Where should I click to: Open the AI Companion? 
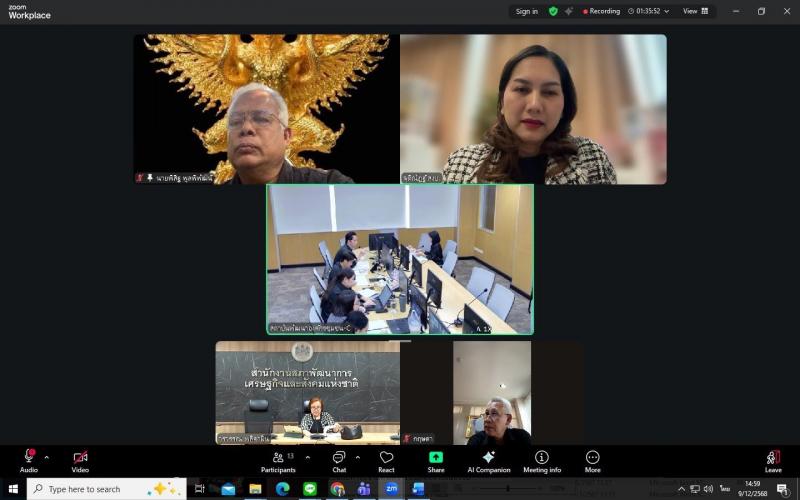tap(489, 461)
